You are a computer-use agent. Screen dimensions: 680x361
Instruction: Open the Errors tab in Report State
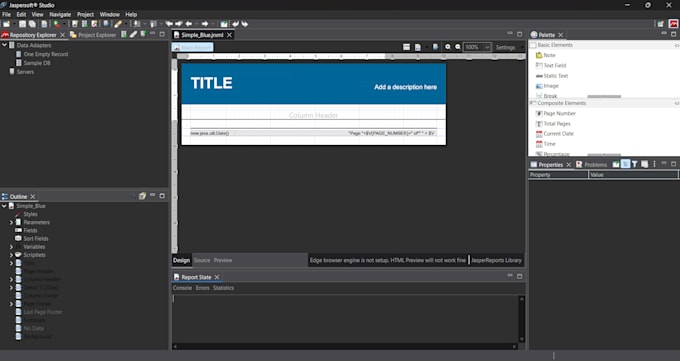click(x=202, y=288)
